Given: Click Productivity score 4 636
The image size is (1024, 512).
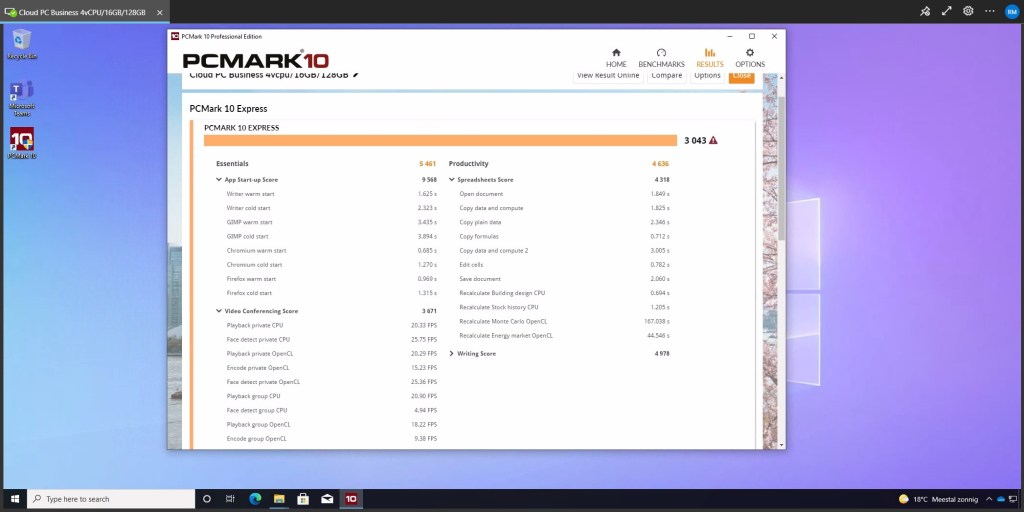Looking at the screenshot, I should coord(660,164).
